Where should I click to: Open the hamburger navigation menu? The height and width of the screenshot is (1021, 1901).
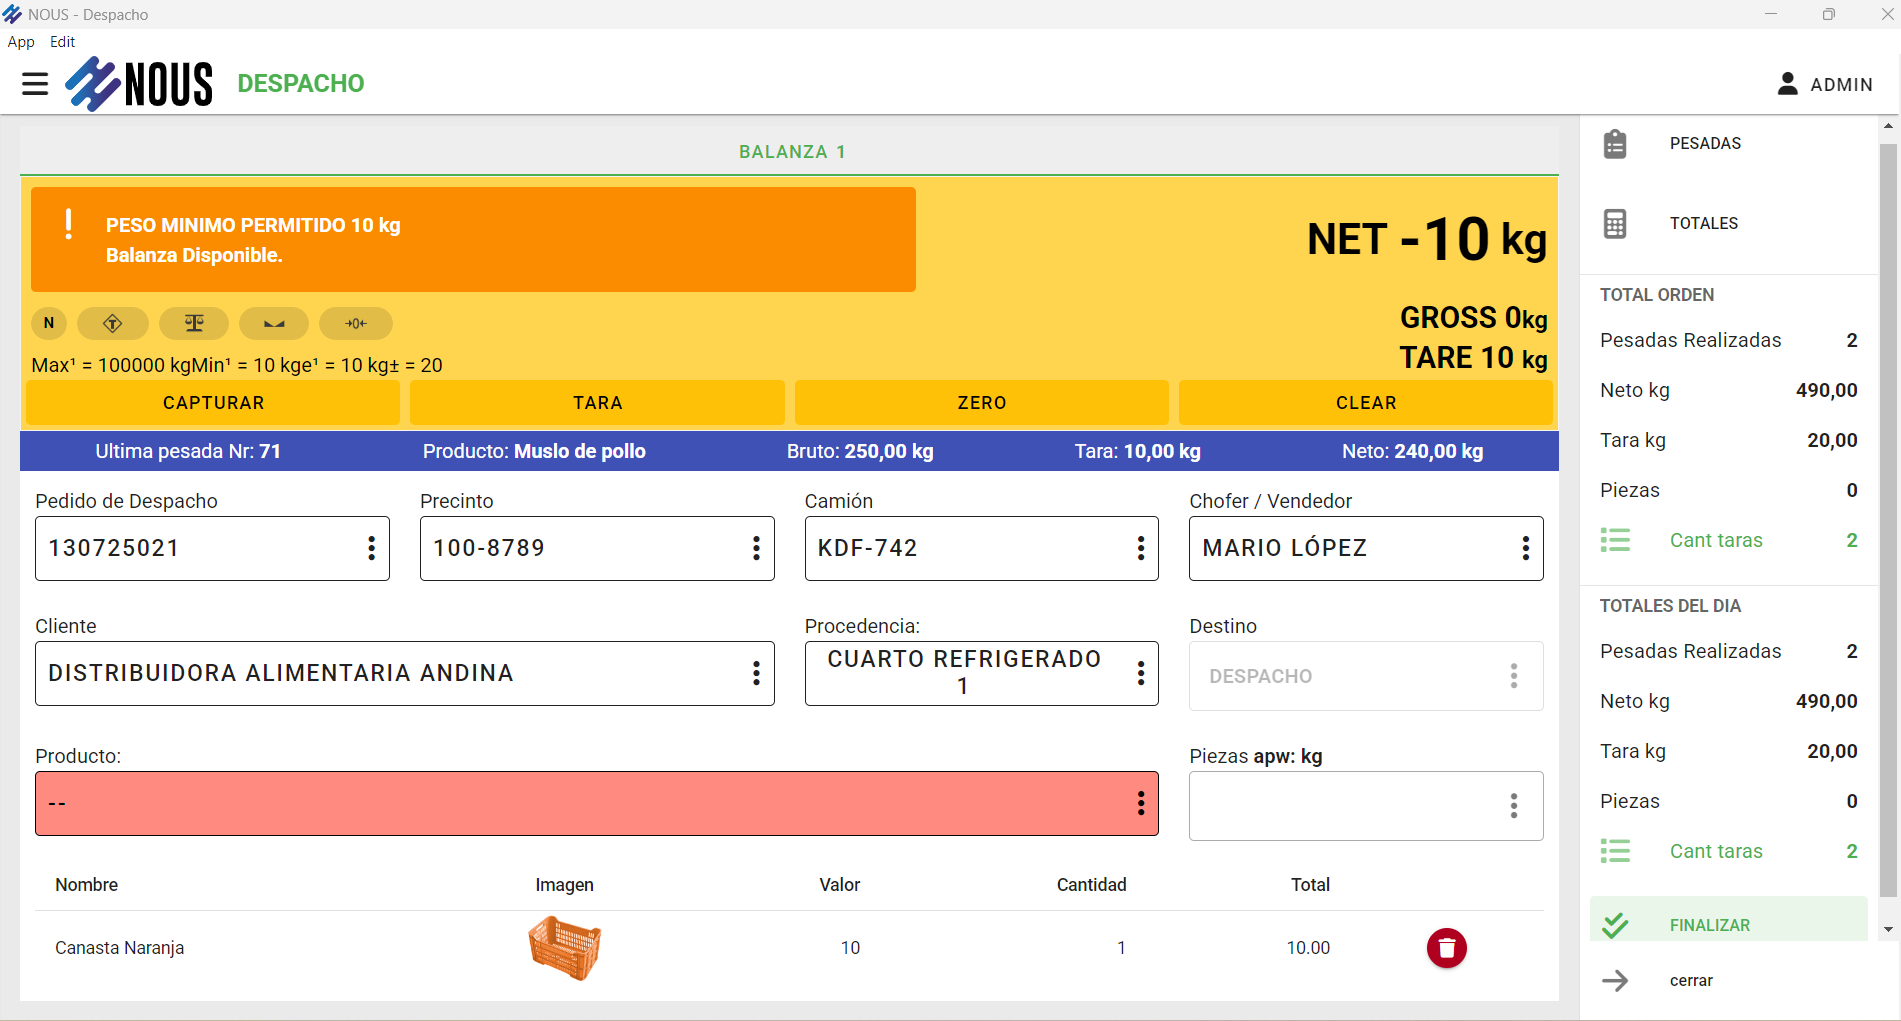(x=35, y=84)
